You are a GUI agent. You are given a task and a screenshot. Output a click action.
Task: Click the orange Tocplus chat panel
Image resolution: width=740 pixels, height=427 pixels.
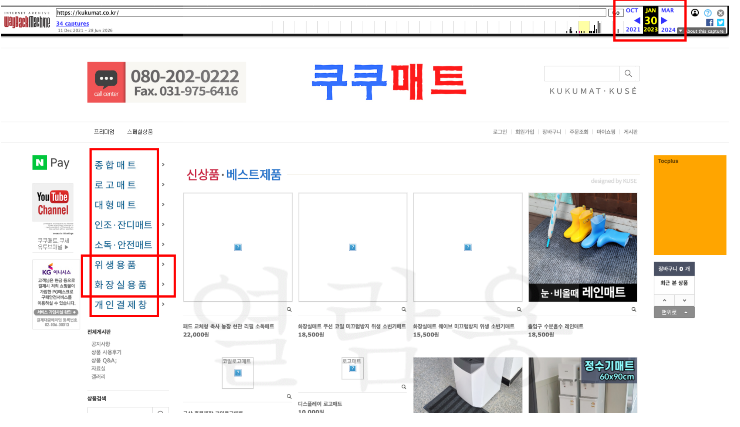[x=690, y=205]
